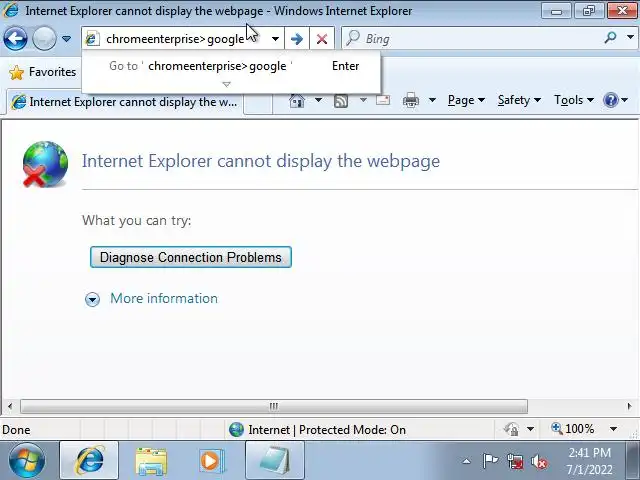Image resolution: width=640 pixels, height=480 pixels.
Task: Click the Read Mail envelope icon
Action: (383, 100)
